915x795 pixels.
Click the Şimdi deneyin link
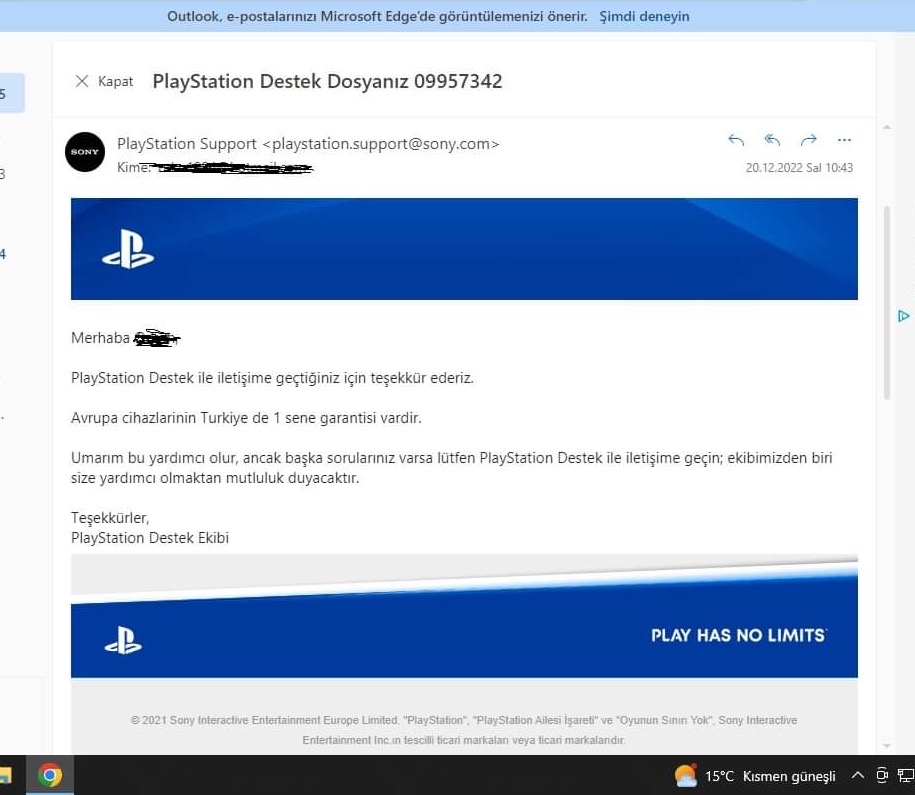coord(644,16)
